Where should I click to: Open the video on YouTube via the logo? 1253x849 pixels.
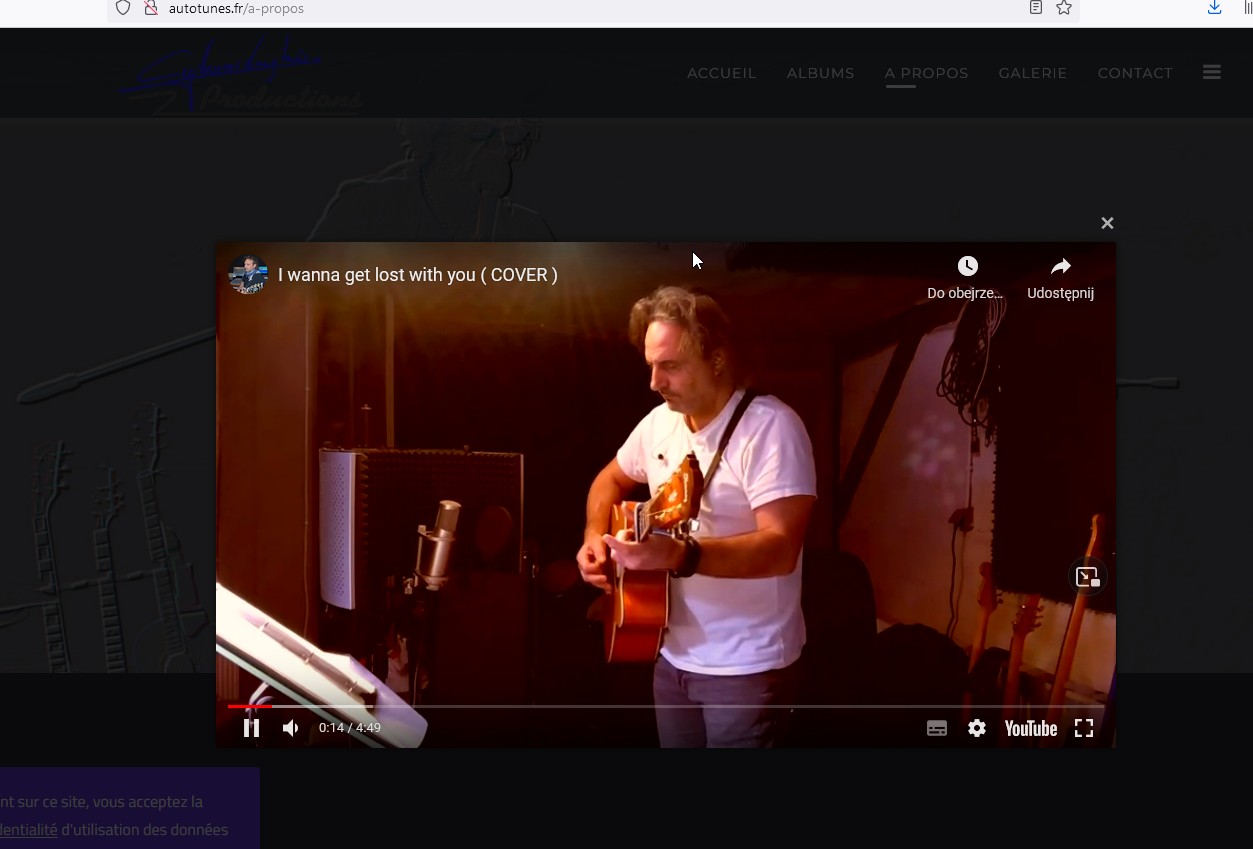(x=1031, y=728)
